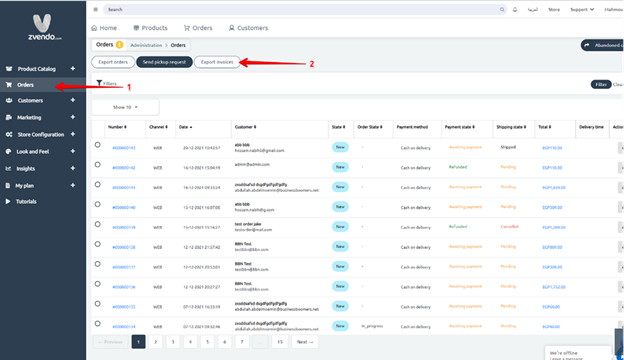Click the share arrow on Abandoned button
Screen dimensions: 624x360
coord(587,45)
